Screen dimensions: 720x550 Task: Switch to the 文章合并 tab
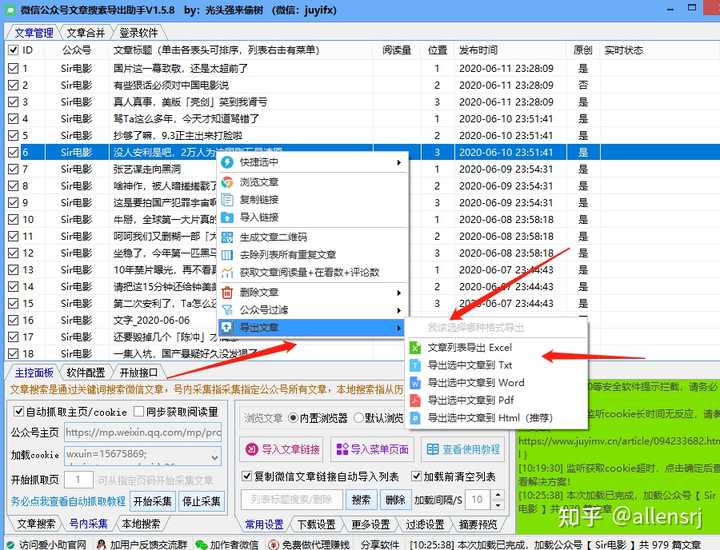[x=86, y=33]
